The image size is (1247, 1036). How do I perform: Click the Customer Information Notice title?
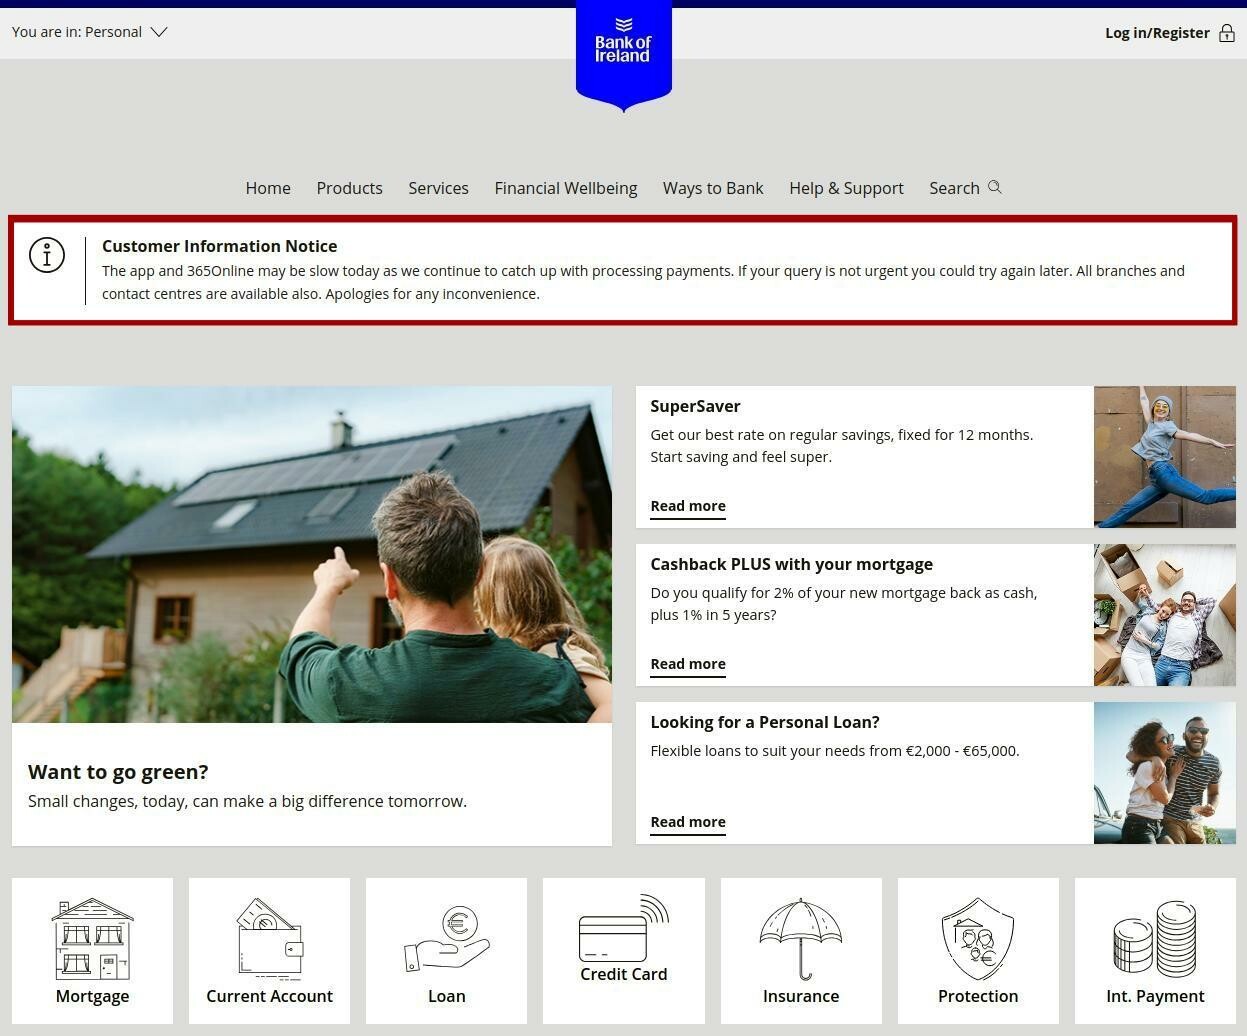click(x=219, y=246)
